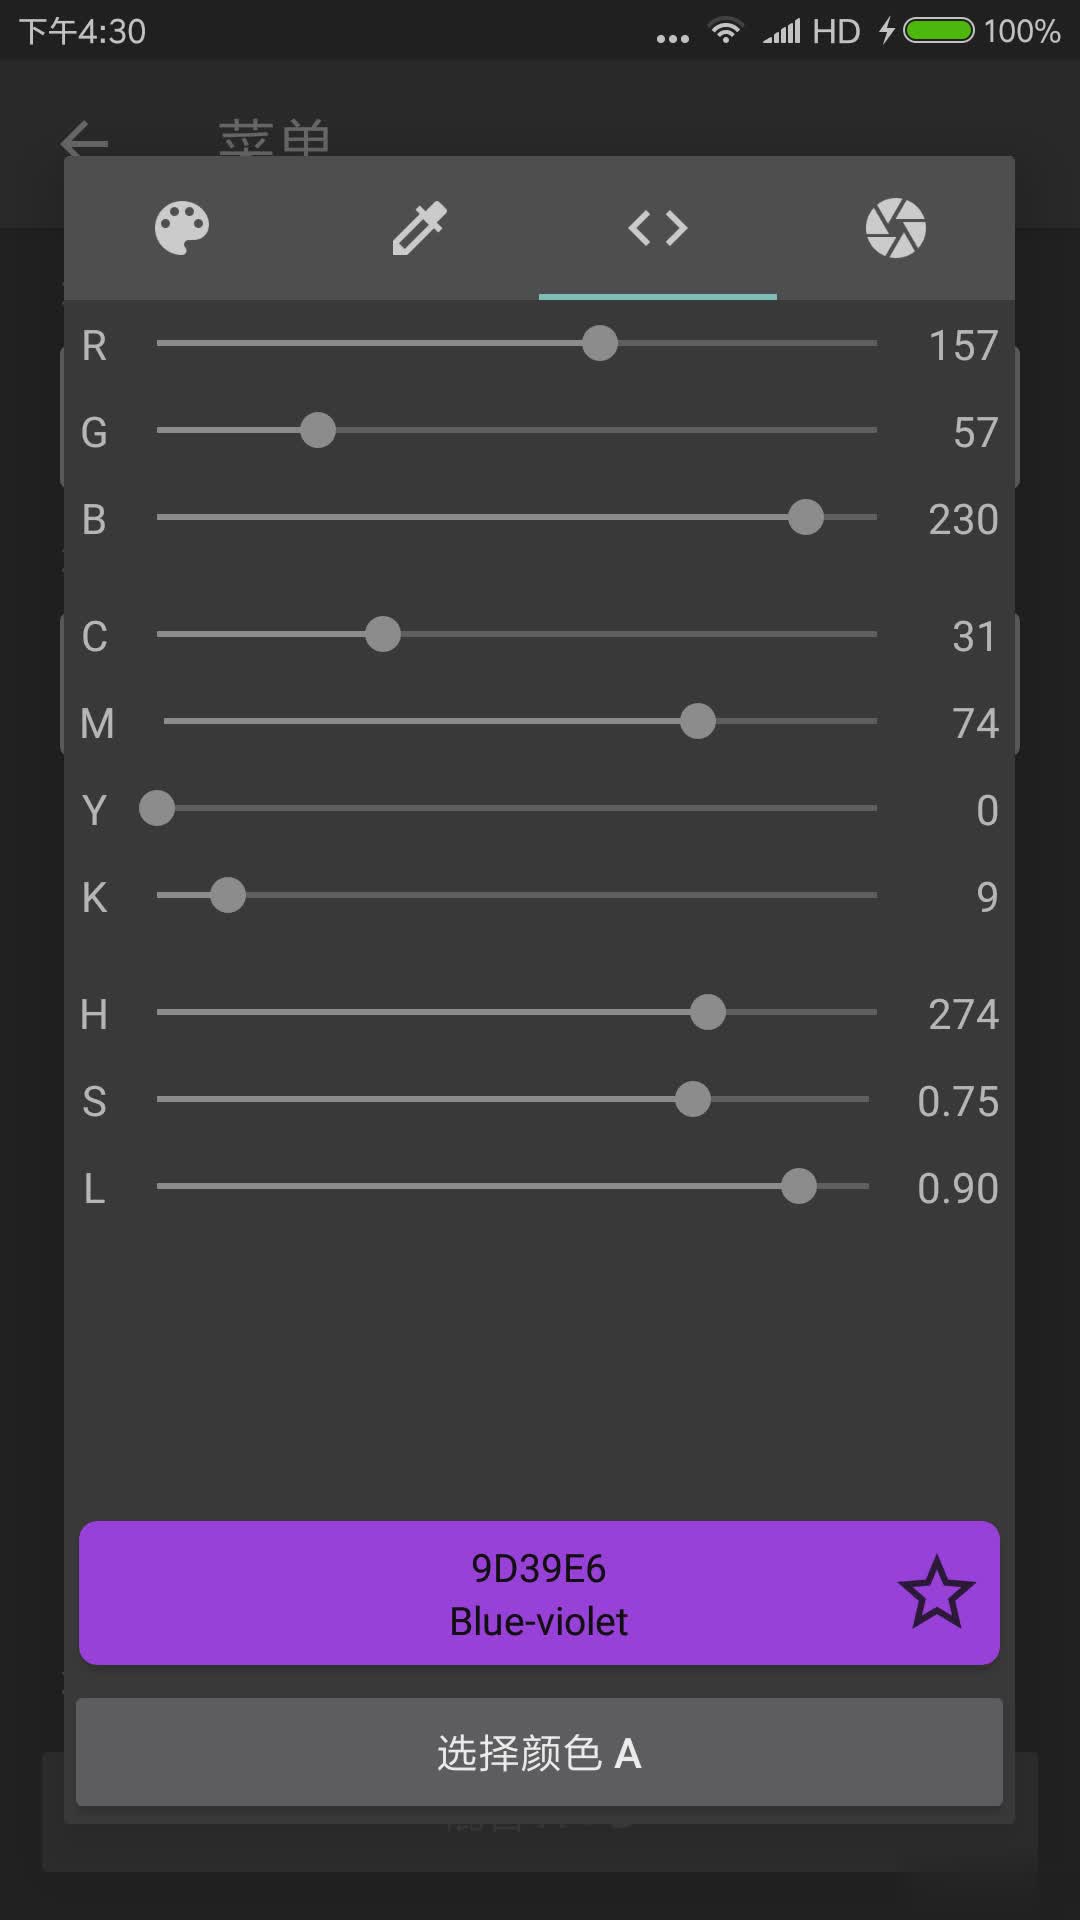Click the back arrow at top
1080x1920 pixels.
click(x=84, y=140)
